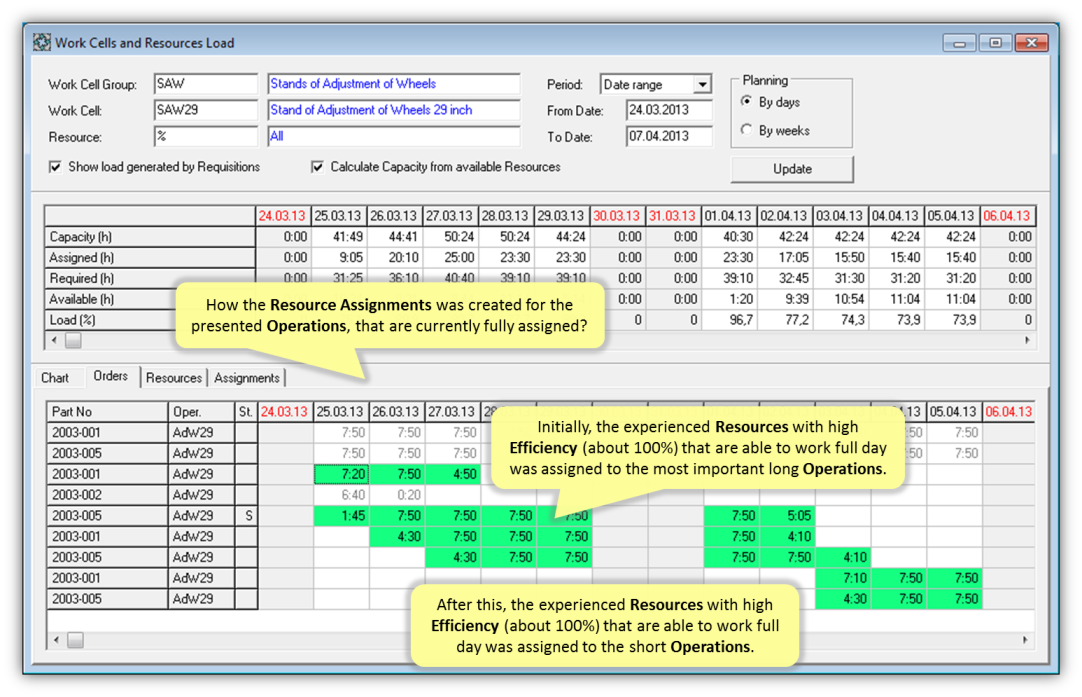Click available value 9:39

point(785,299)
